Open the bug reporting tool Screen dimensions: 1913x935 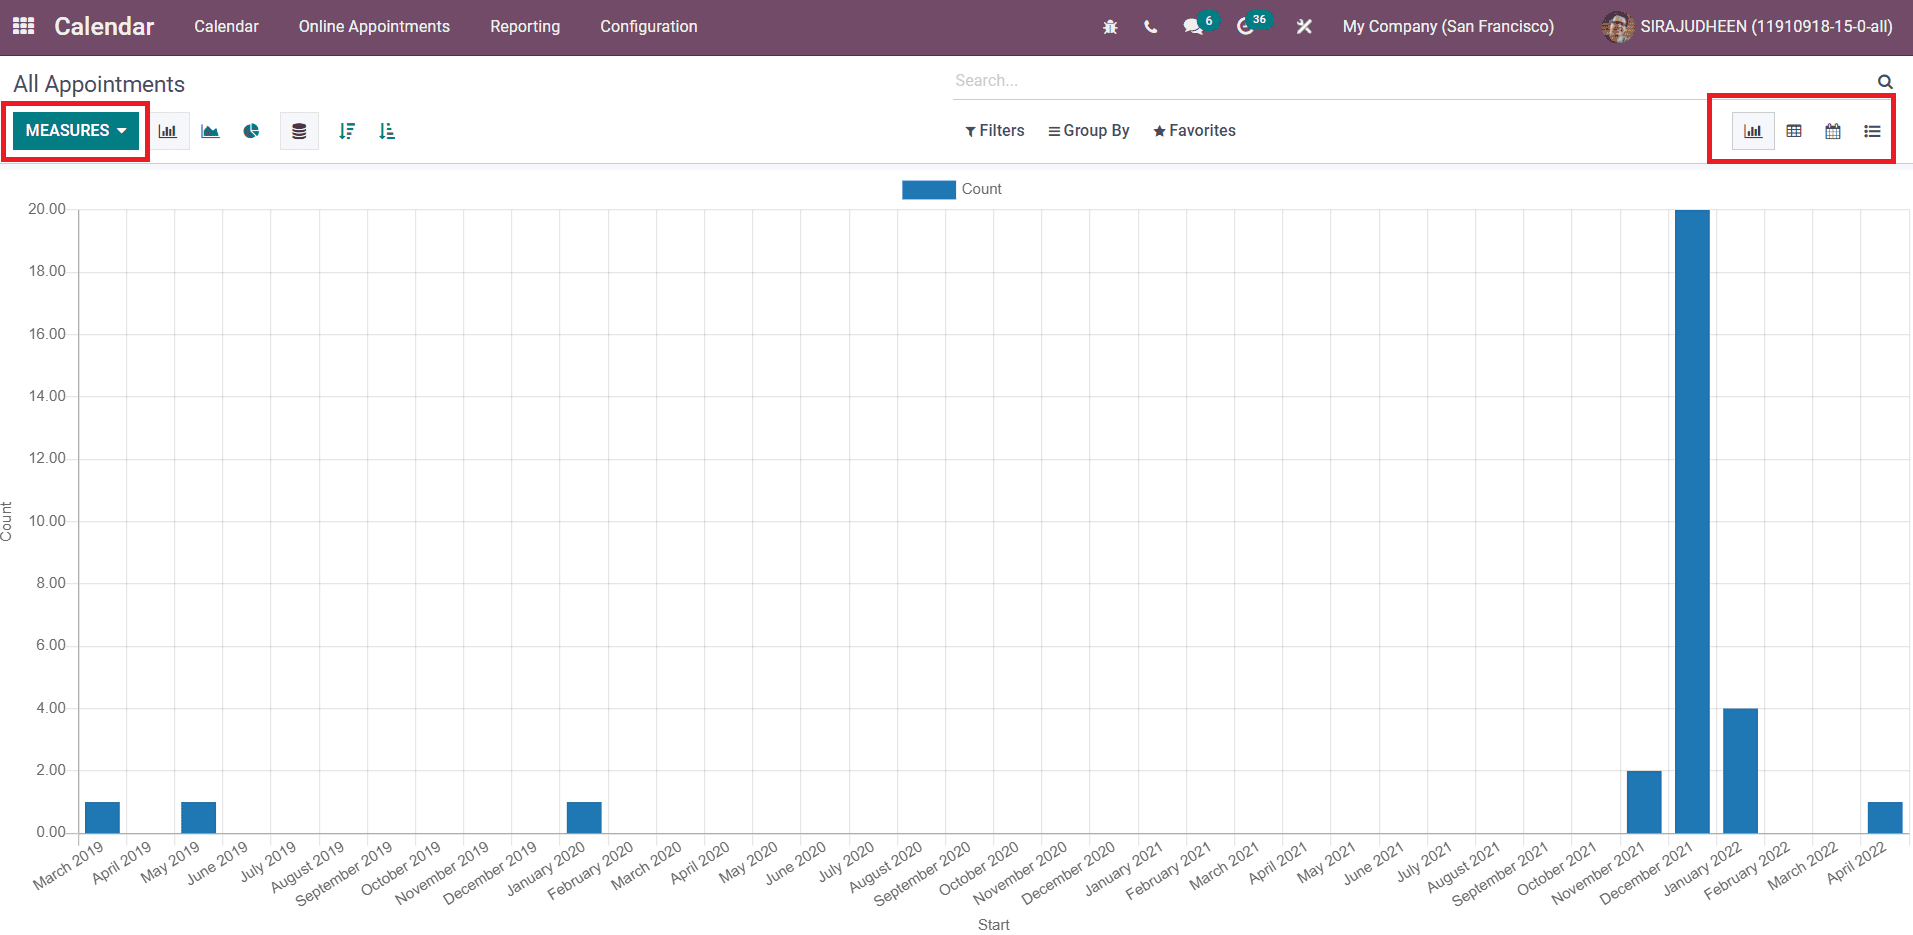pos(1110,26)
